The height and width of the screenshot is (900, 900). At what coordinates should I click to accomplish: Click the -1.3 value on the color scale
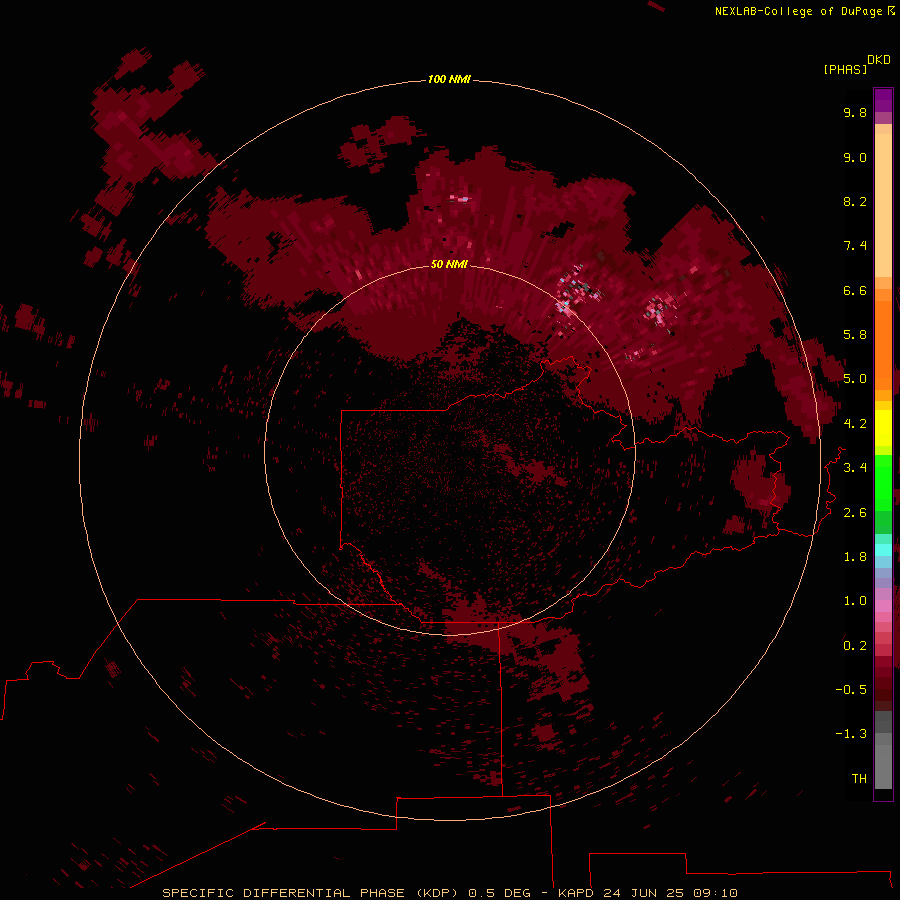(851, 734)
